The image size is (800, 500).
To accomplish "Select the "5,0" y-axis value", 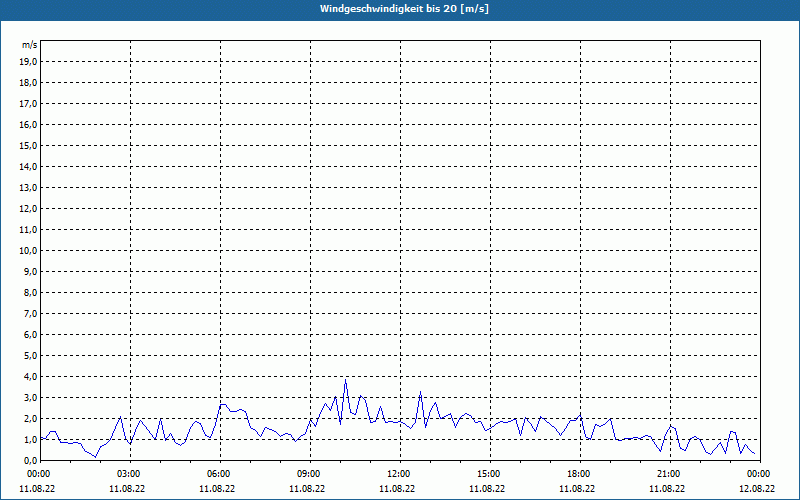I will (31, 355).
